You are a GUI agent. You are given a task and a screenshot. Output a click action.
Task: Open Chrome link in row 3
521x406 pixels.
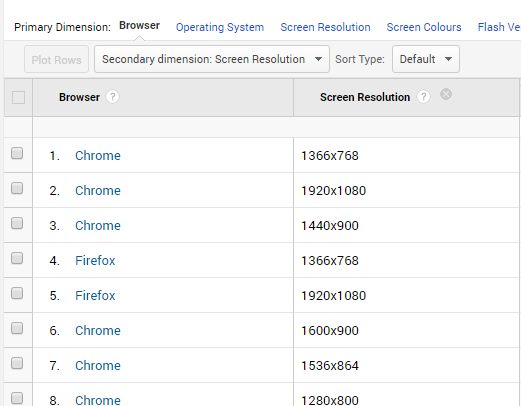point(98,226)
